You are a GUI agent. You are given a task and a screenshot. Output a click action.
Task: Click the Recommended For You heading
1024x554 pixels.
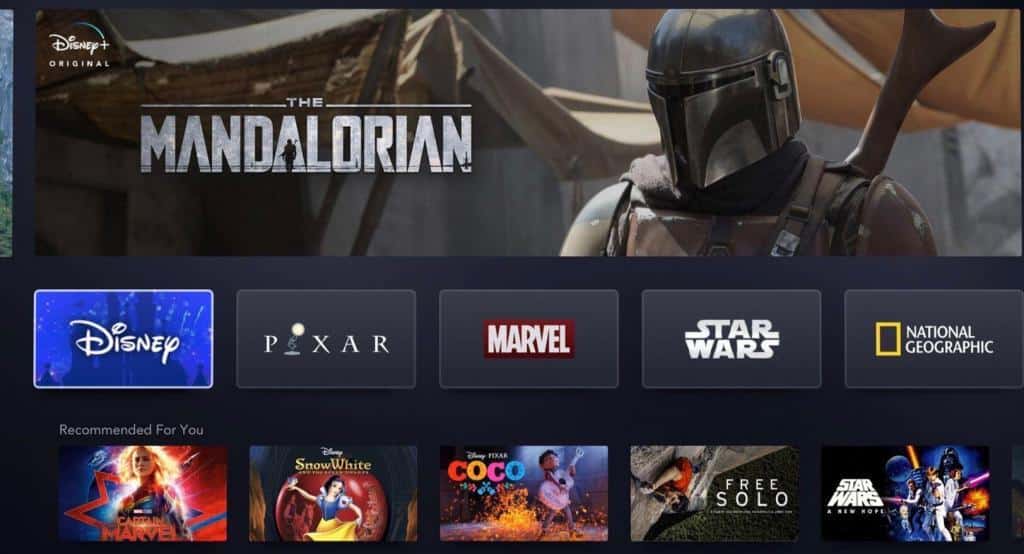click(x=131, y=430)
